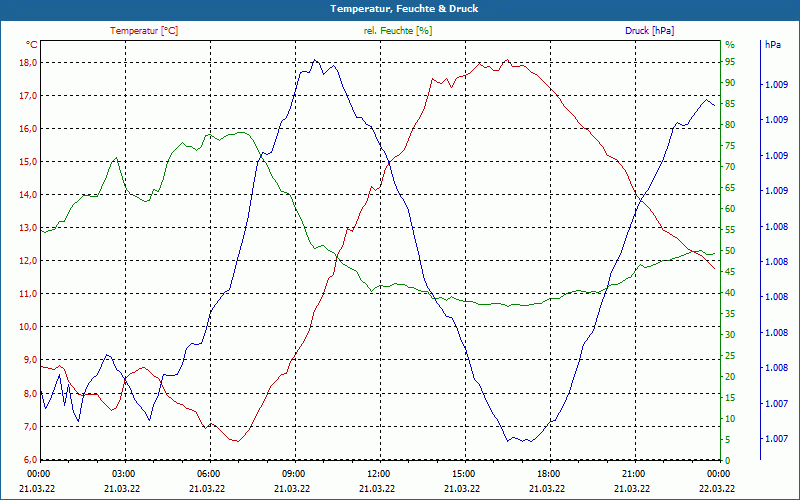The height and width of the screenshot is (500, 800).
Task: Click the '12,0' temperature tick label
Action: pos(28,261)
